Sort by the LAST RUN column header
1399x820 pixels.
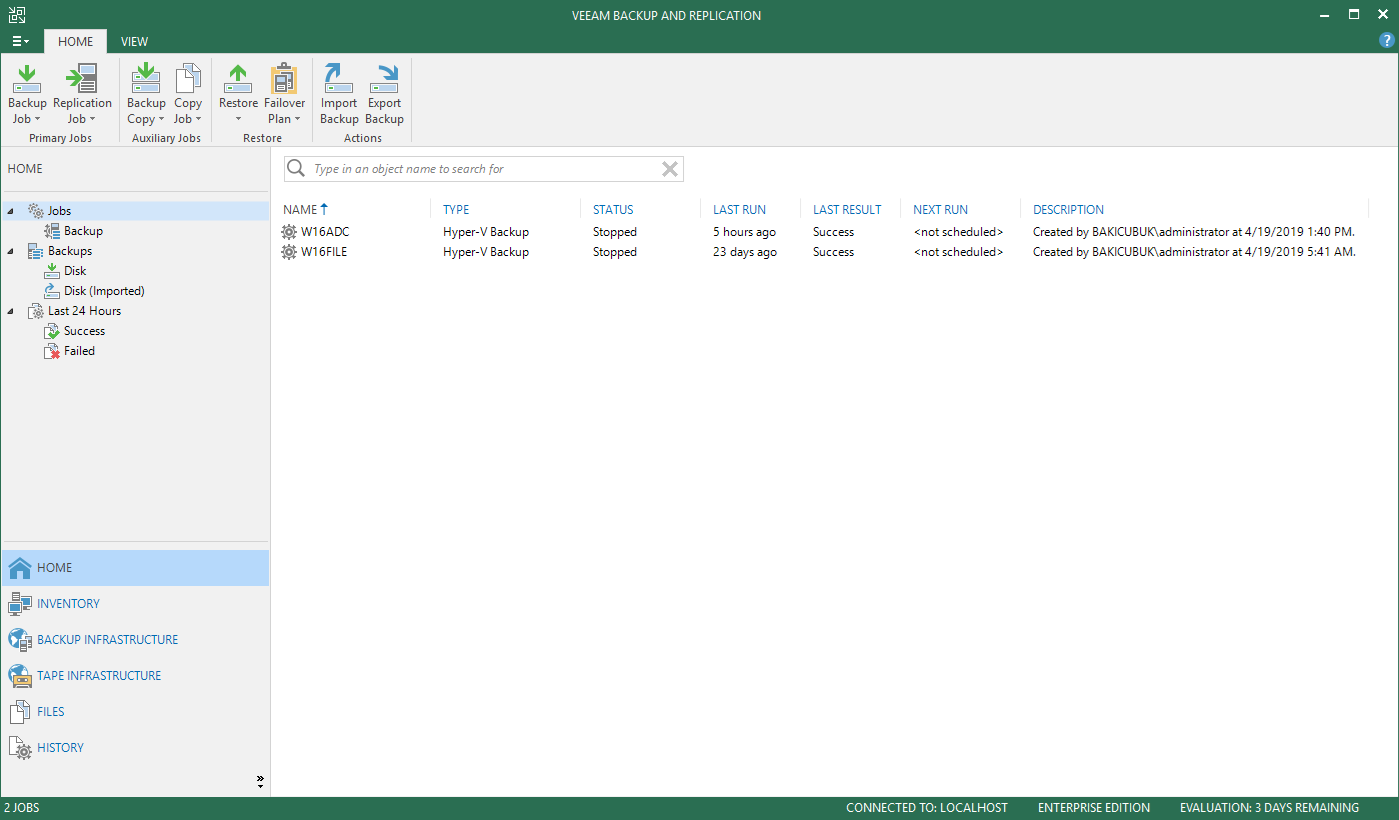[739, 210]
